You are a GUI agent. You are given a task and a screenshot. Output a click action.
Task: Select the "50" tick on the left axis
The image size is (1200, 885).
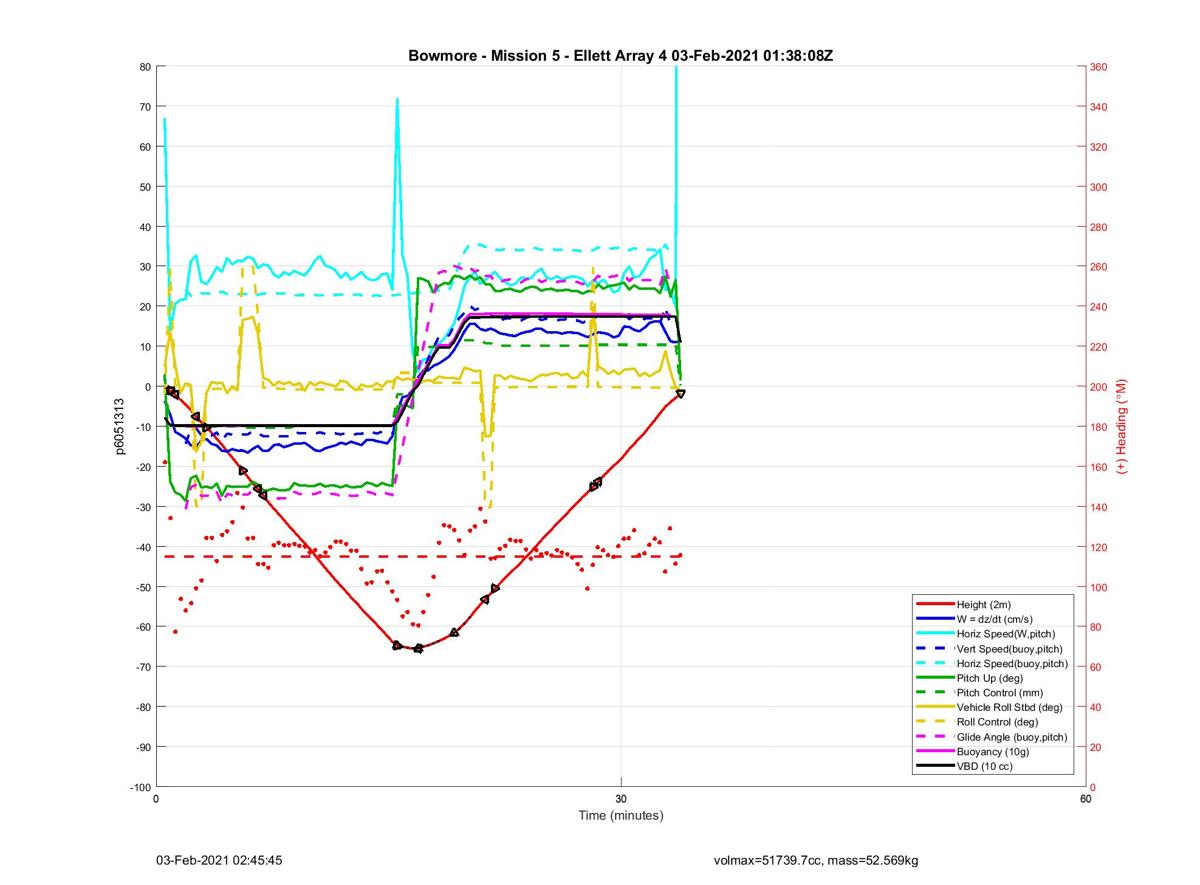click(144, 187)
